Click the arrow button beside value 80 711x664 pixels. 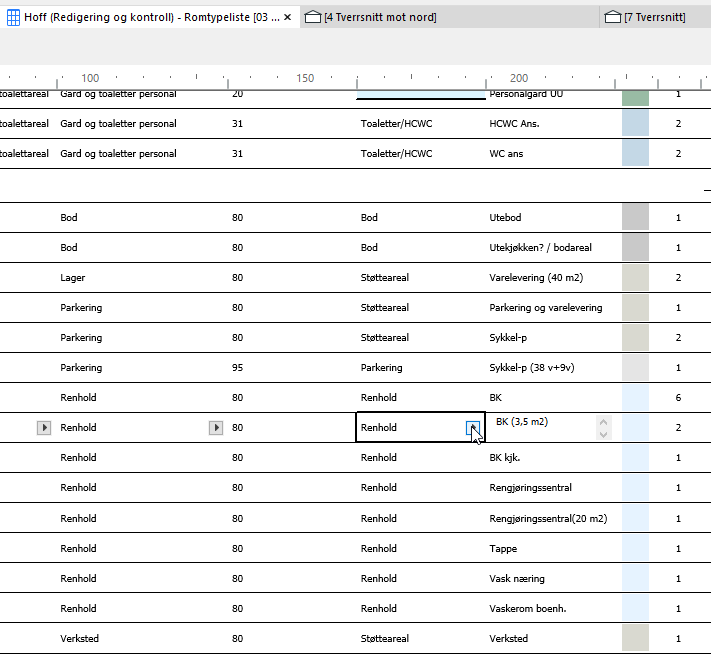tap(215, 428)
